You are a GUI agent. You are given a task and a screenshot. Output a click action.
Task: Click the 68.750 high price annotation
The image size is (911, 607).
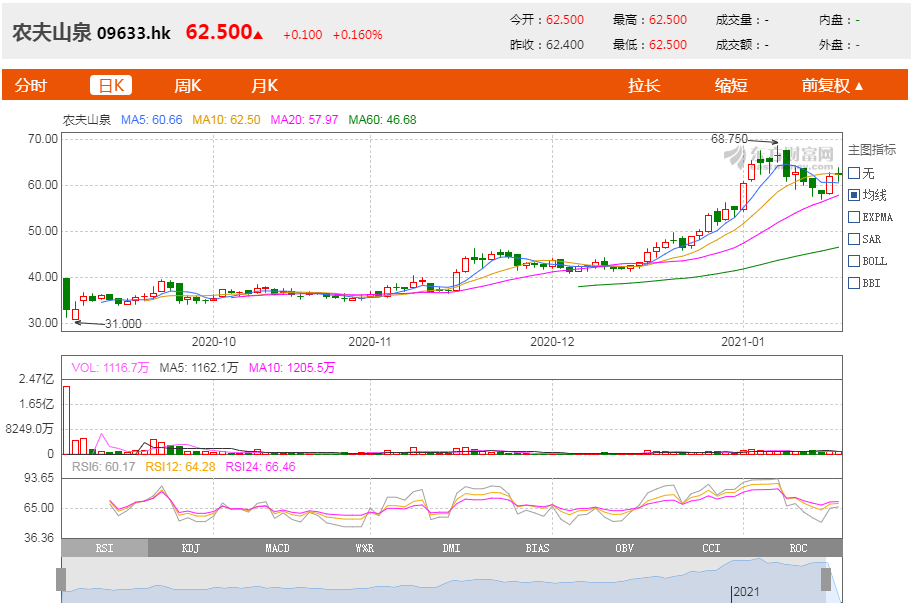tap(729, 139)
